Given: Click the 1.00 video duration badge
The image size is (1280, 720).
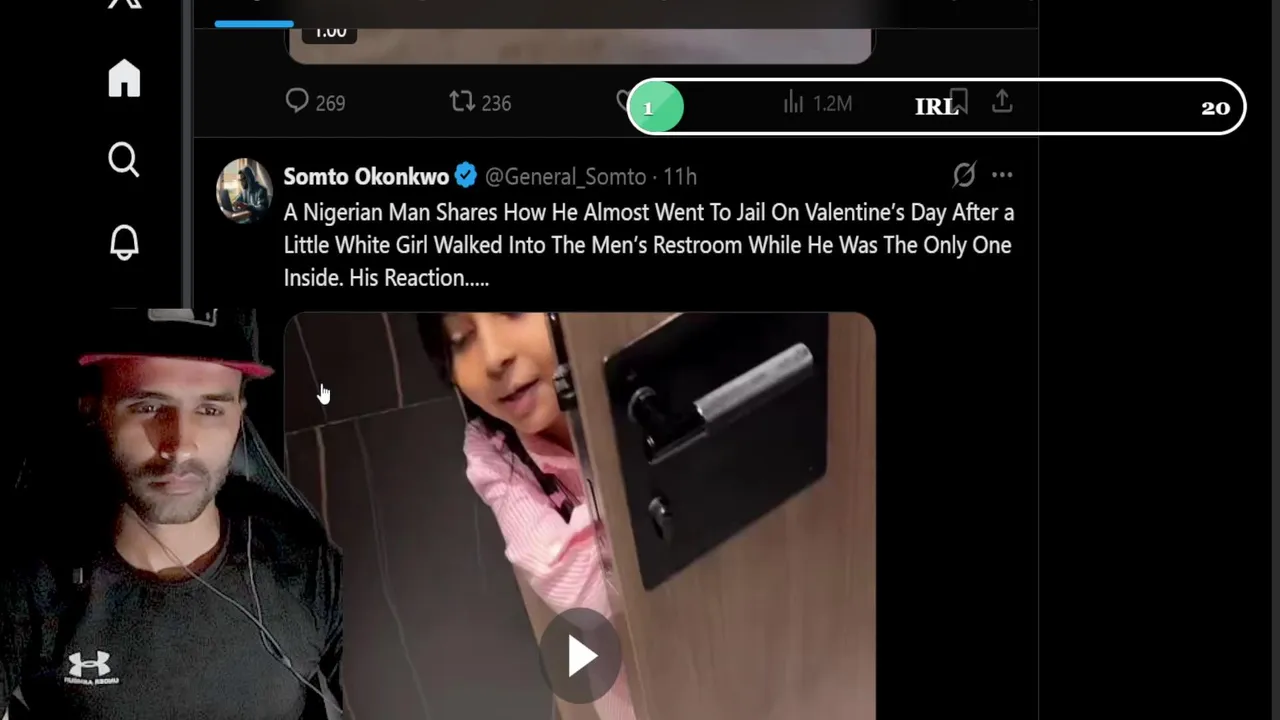Looking at the screenshot, I should 330,31.
